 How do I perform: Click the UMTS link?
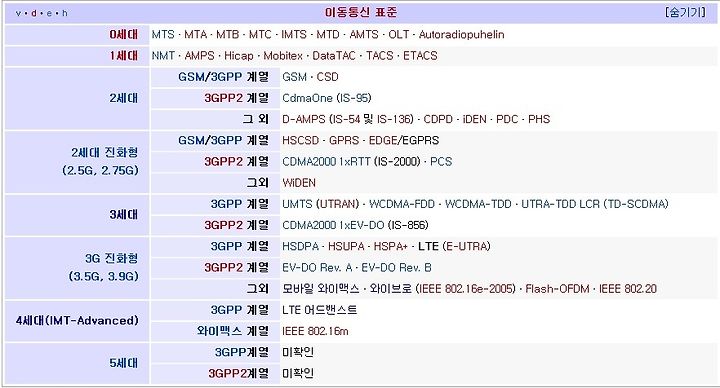point(298,204)
